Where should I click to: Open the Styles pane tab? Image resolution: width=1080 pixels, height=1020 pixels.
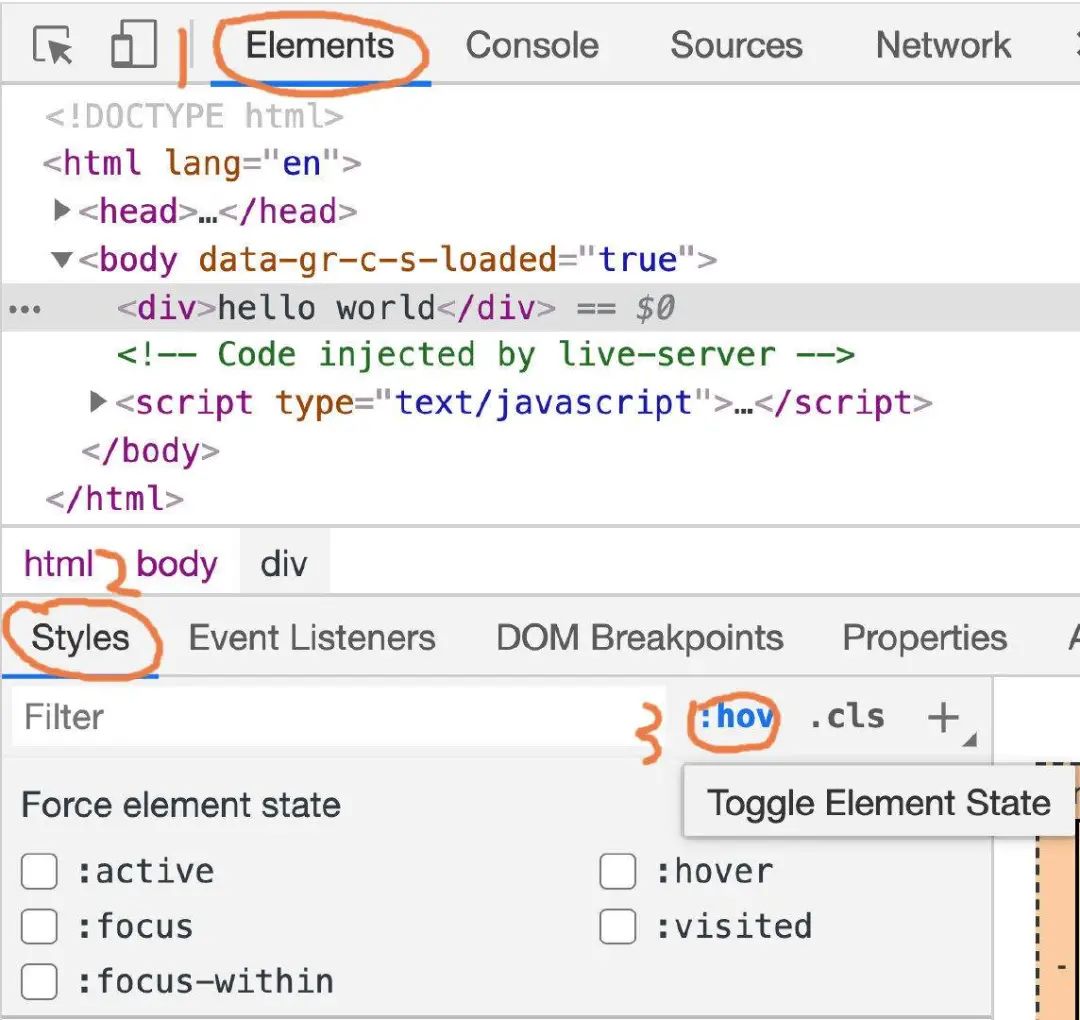click(81, 638)
